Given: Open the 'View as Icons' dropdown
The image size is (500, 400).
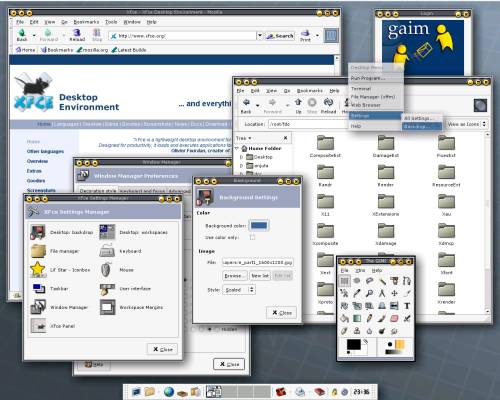Looking at the screenshot, I should click(467, 124).
